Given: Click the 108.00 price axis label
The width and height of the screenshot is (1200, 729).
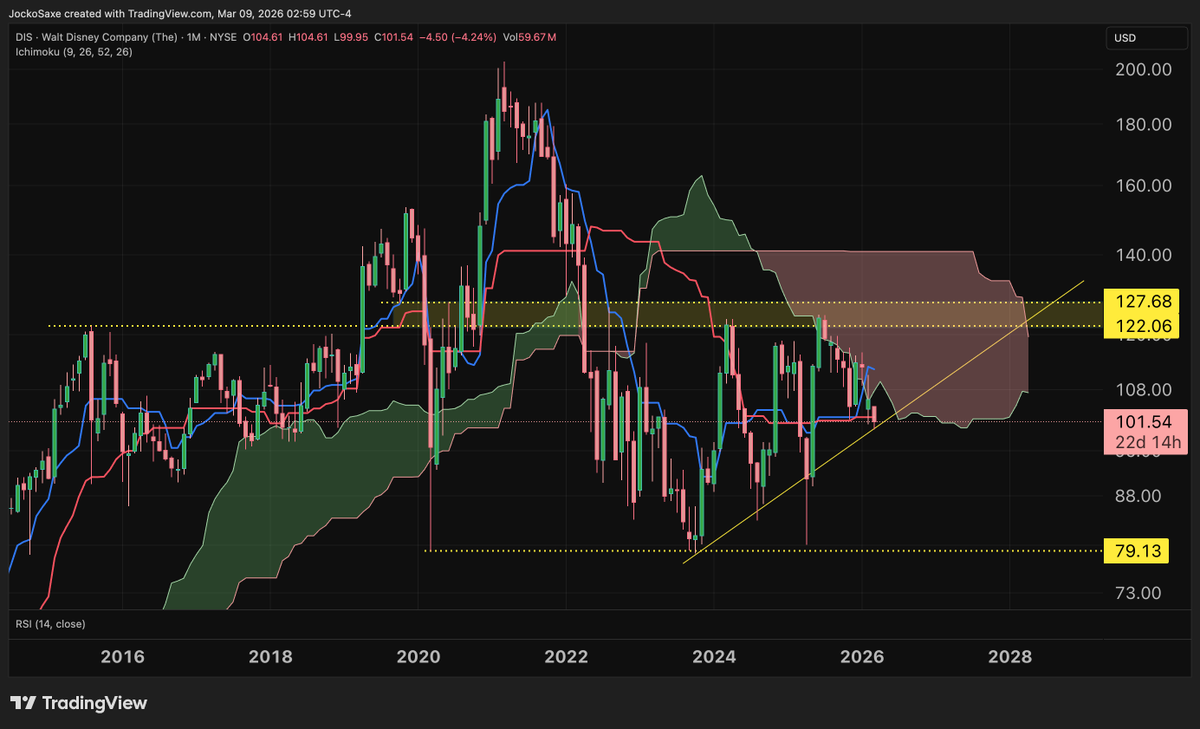Looking at the screenshot, I should tap(1142, 390).
